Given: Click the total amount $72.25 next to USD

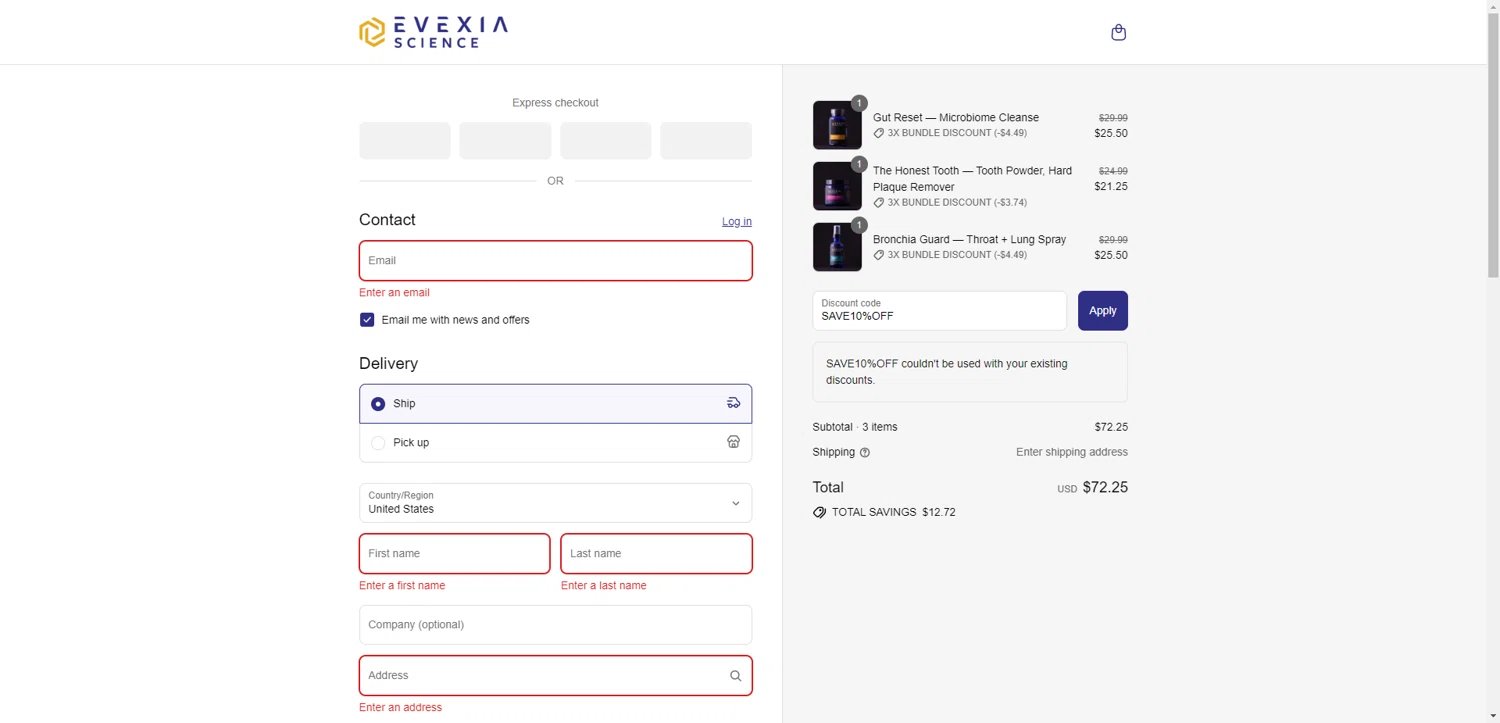Looking at the screenshot, I should (1105, 488).
